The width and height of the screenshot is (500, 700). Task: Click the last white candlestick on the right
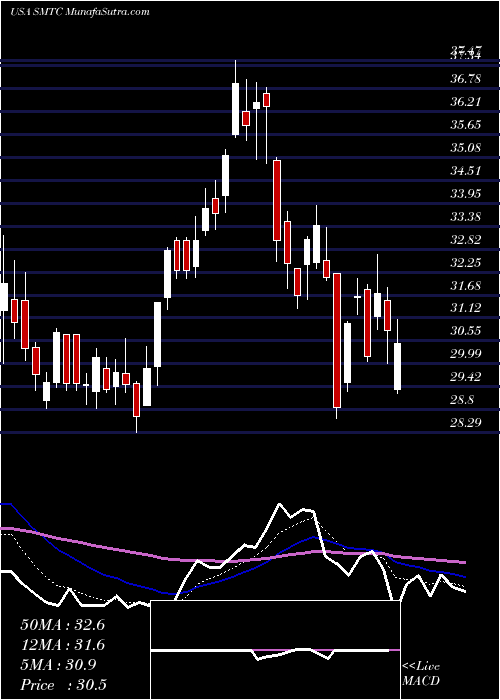pyautogui.click(x=397, y=366)
